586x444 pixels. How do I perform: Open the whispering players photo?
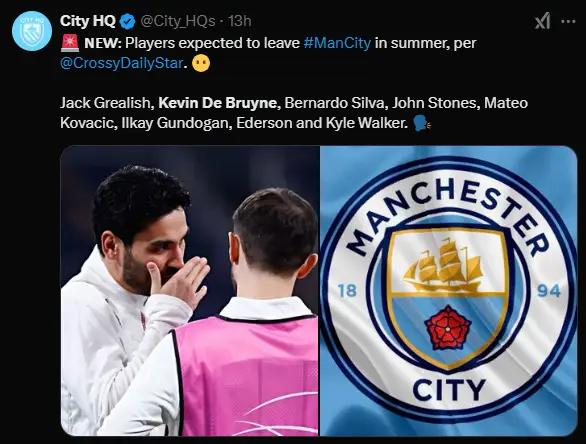(190, 290)
